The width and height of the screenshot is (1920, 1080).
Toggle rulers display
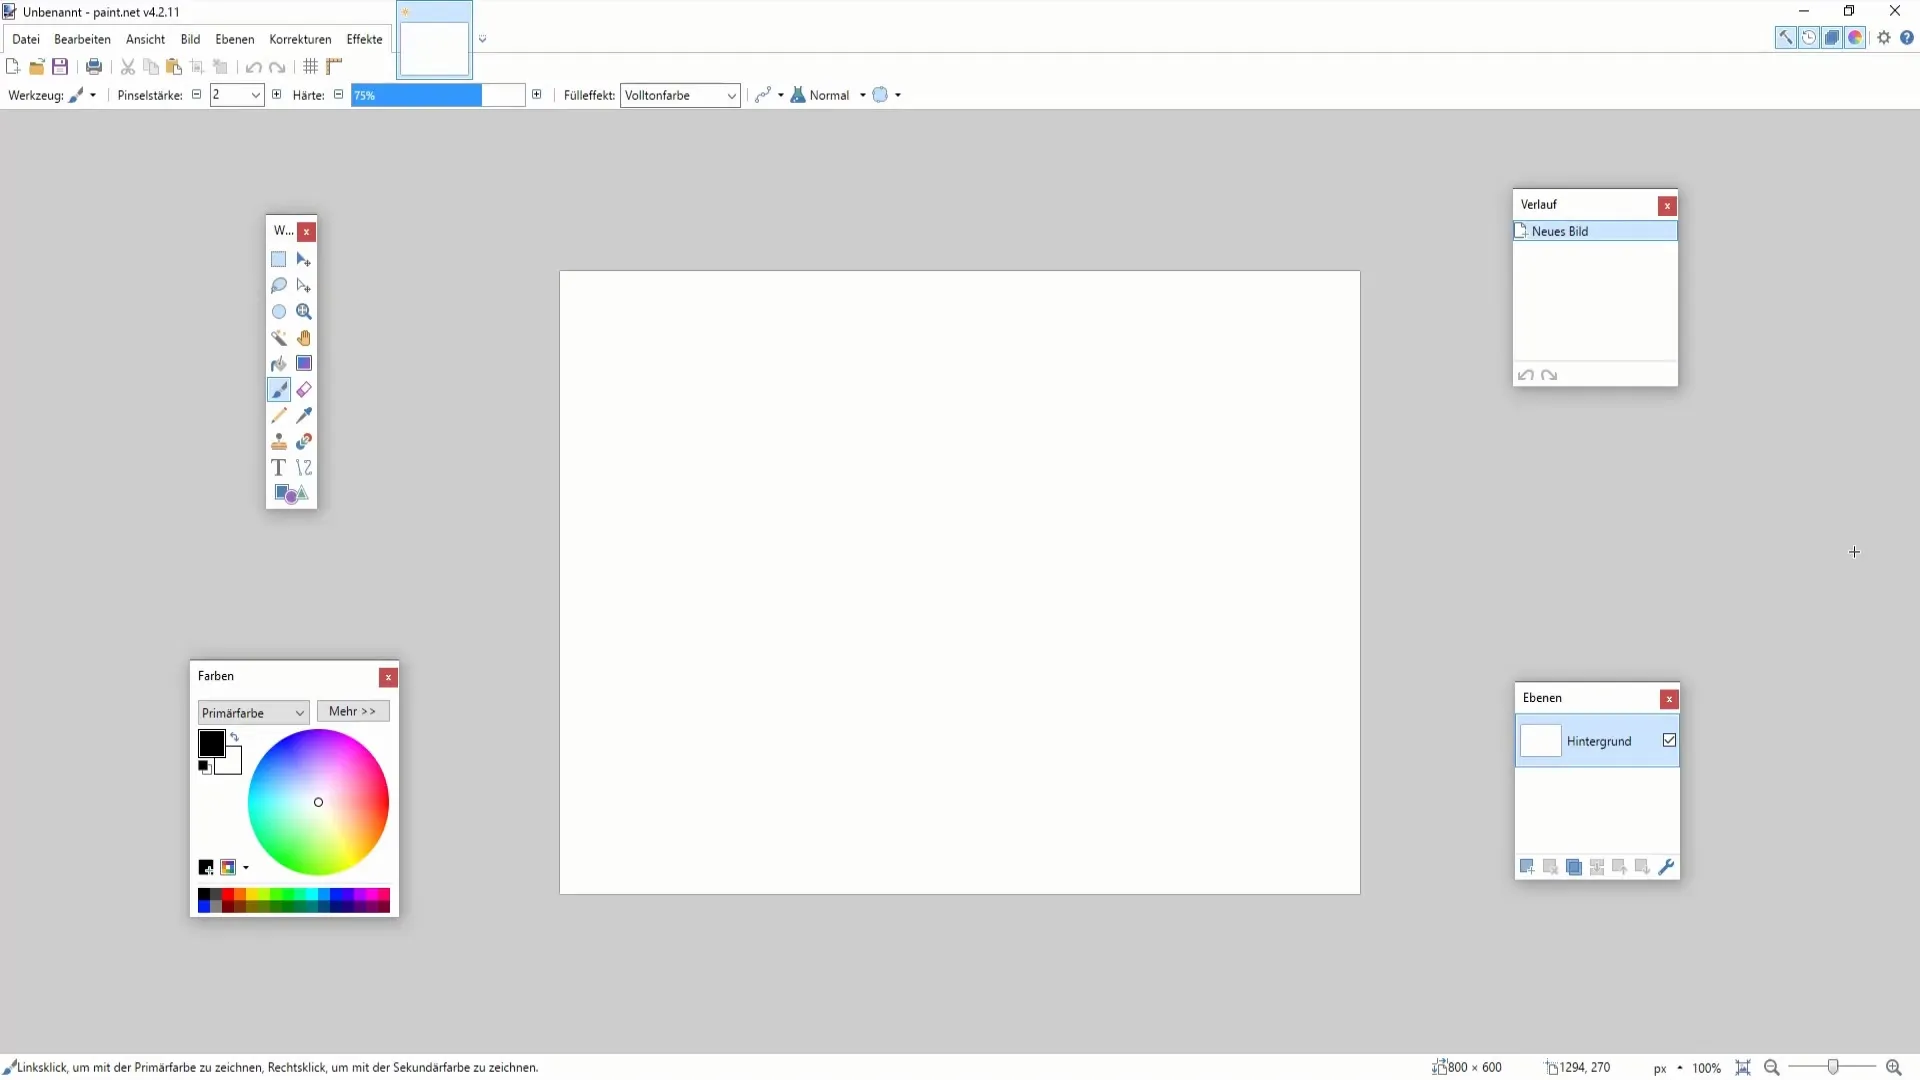pyautogui.click(x=334, y=67)
